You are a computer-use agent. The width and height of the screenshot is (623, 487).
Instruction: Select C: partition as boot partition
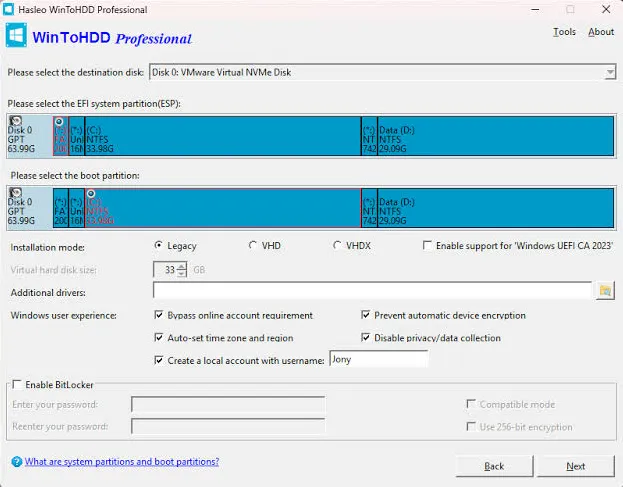223,208
